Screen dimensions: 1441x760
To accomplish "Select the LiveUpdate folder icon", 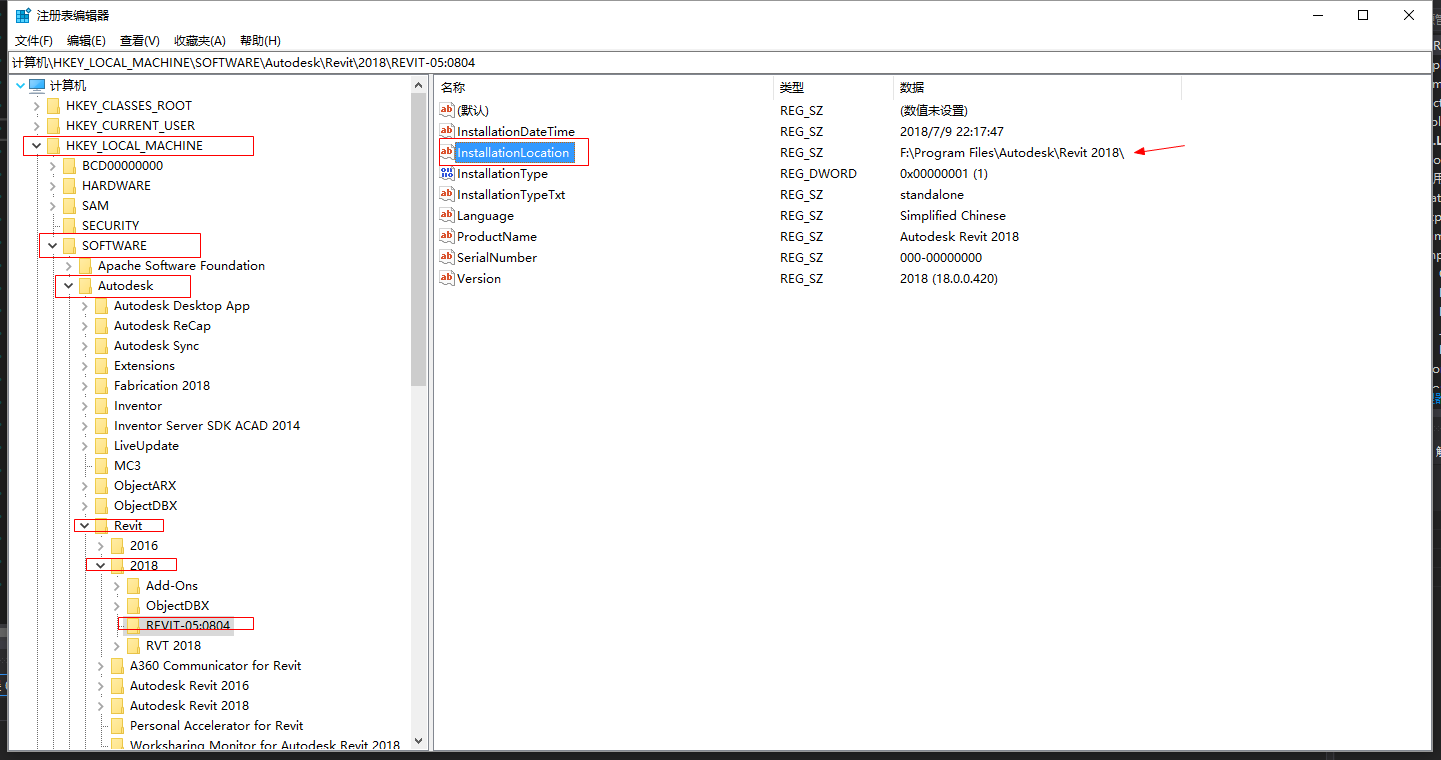I will click(x=101, y=446).
